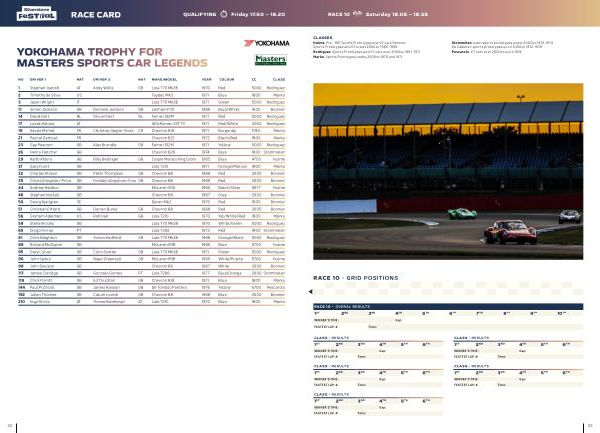This screenshot has height=433, width=600.
Task: Click the 'RACE 10 – OVERALL RESULTS' dark bar
Action: coord(448,306)
